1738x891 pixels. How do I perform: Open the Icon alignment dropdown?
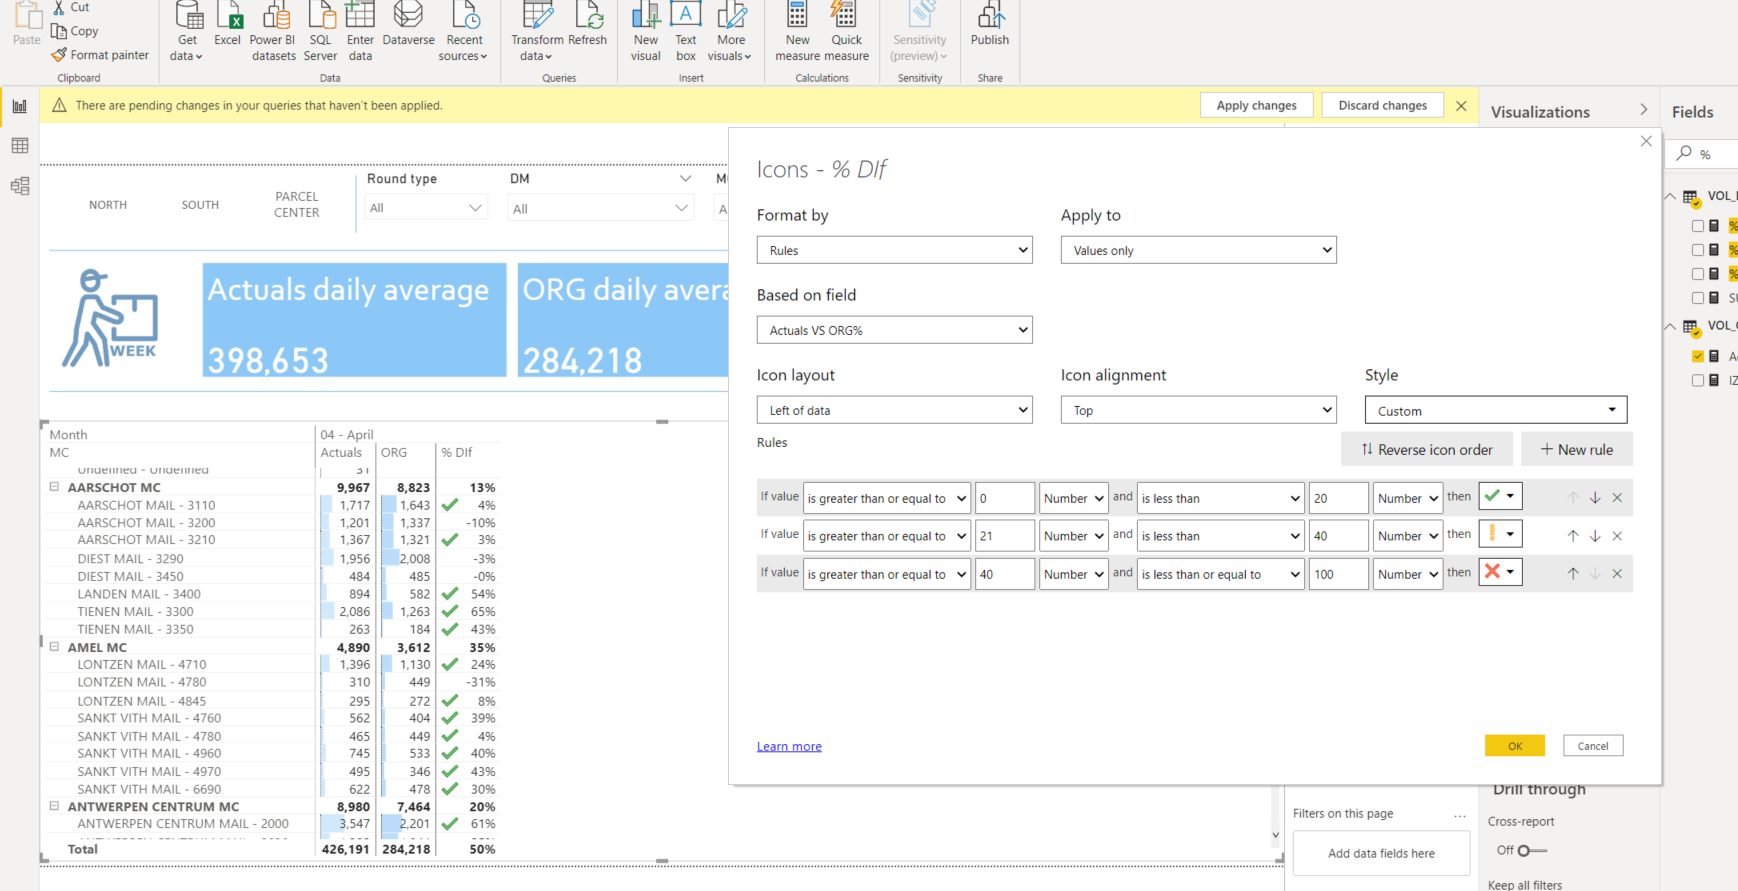click(x=1199, y=410)
